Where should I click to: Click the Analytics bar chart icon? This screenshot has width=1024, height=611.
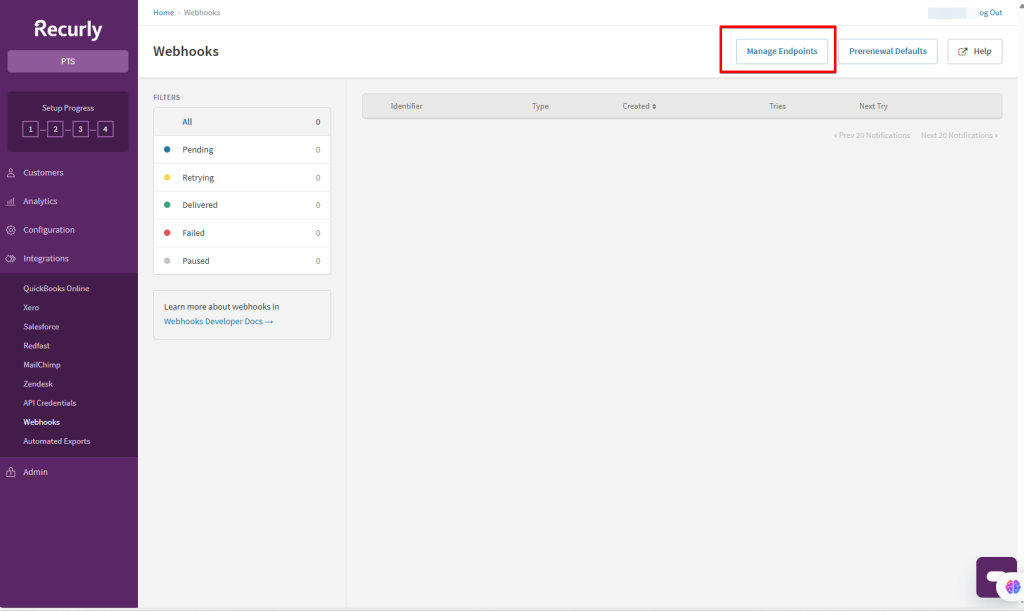(x=10, y=202)
